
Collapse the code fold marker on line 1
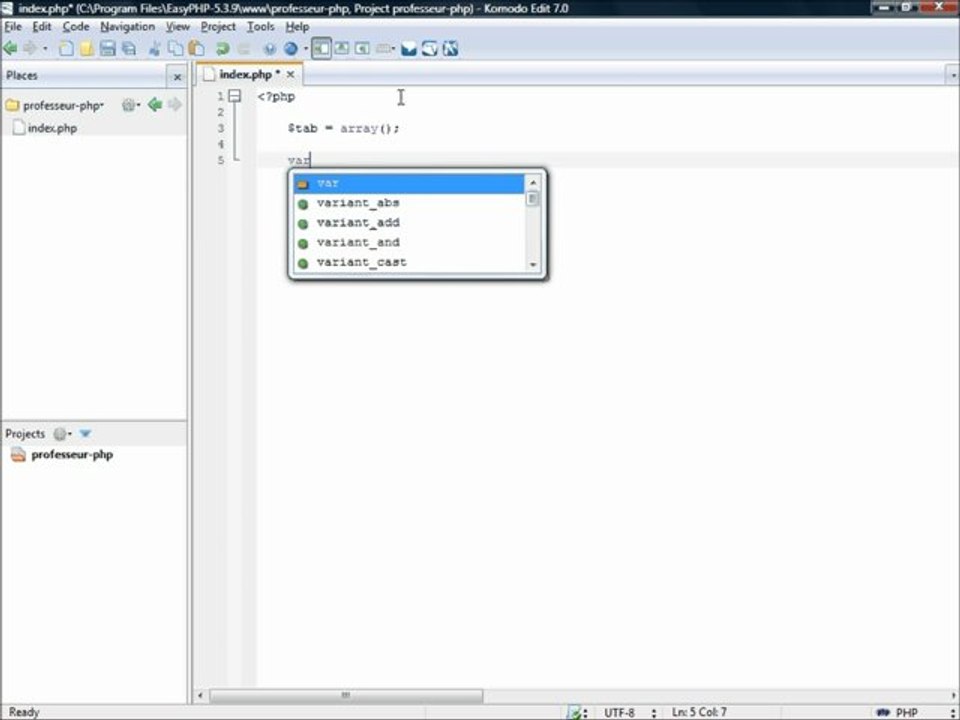pos(234,96)
